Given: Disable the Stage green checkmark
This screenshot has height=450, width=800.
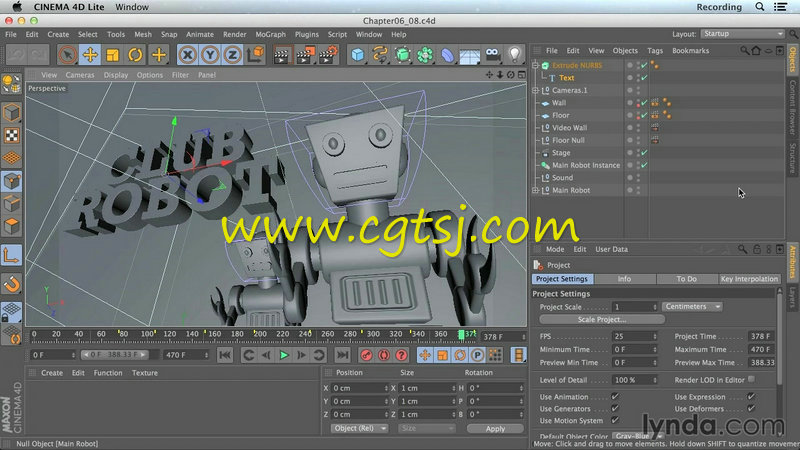Looking at the screenshot, I should pos(644,153).
